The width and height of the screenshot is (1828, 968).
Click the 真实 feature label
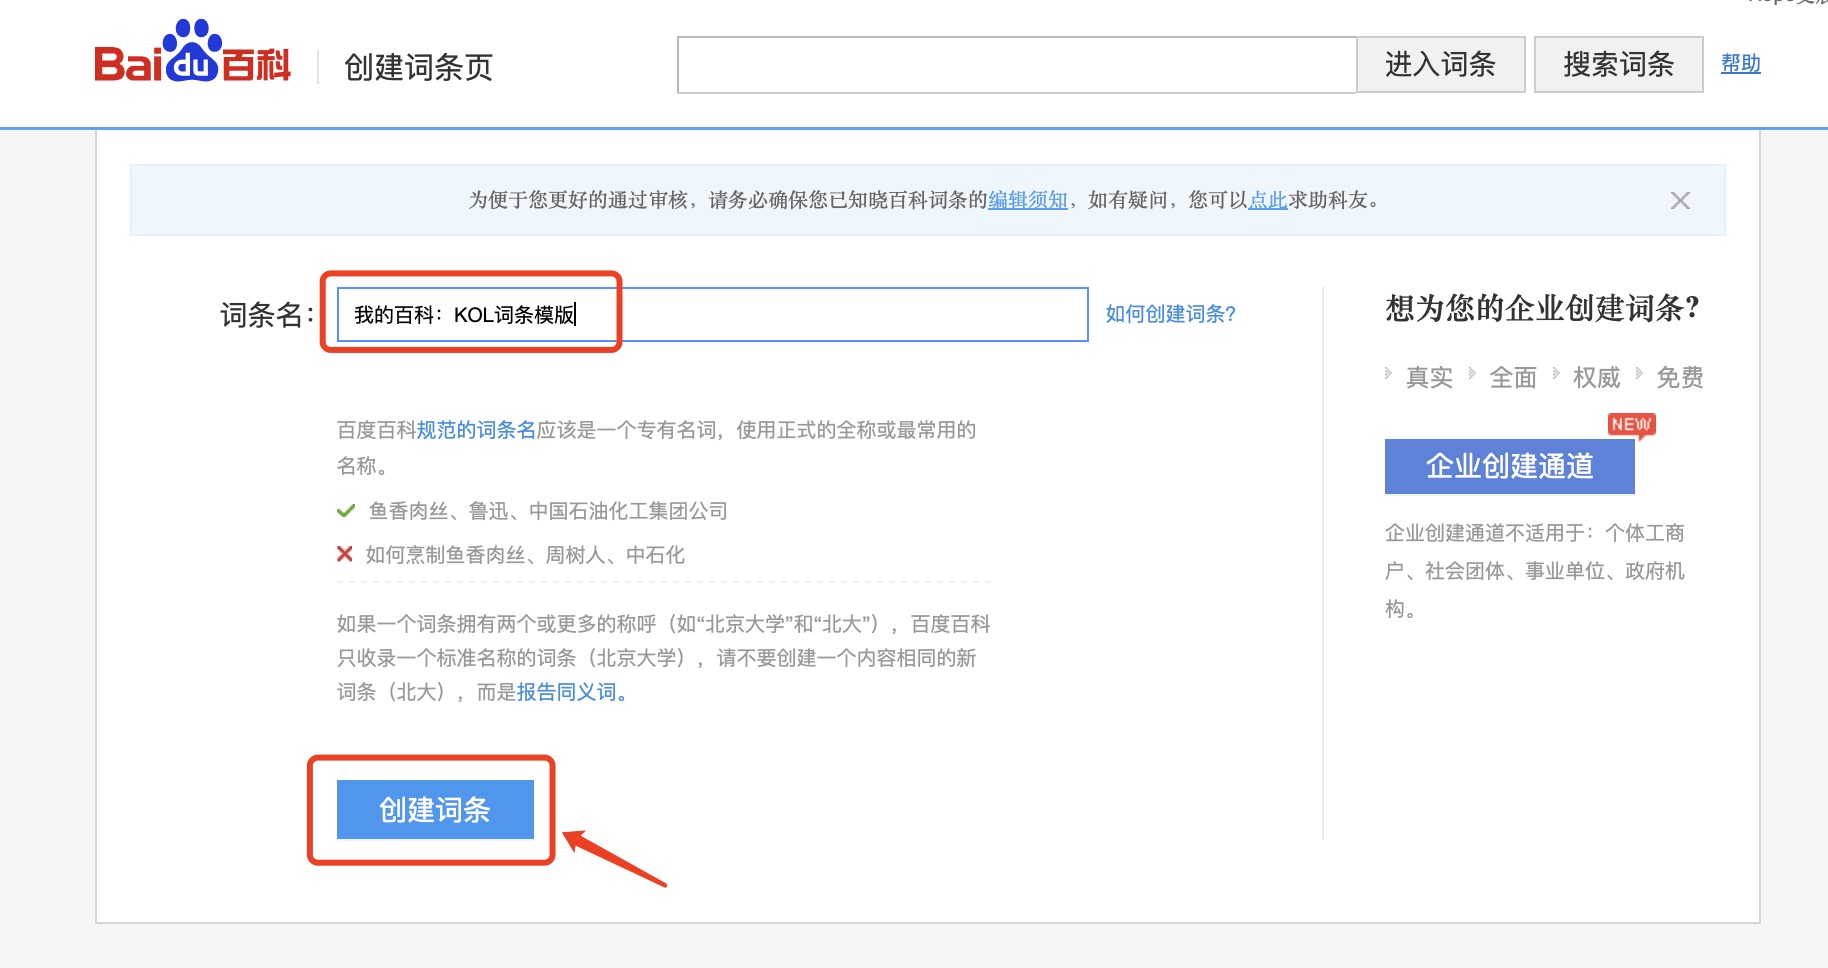tap(1429, 377)
